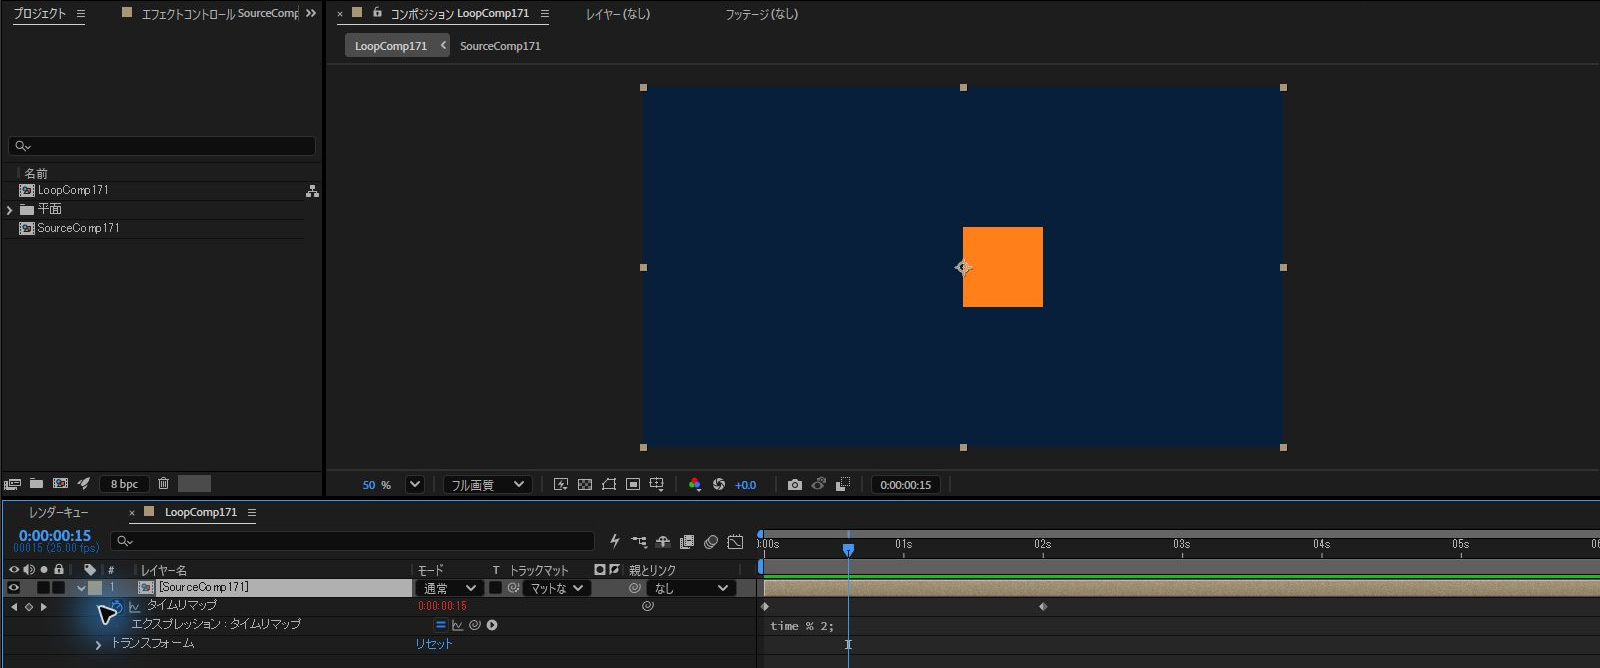Open grid and guide options icon
Viewport: 1600px width, 668px height.
point(657,484)
